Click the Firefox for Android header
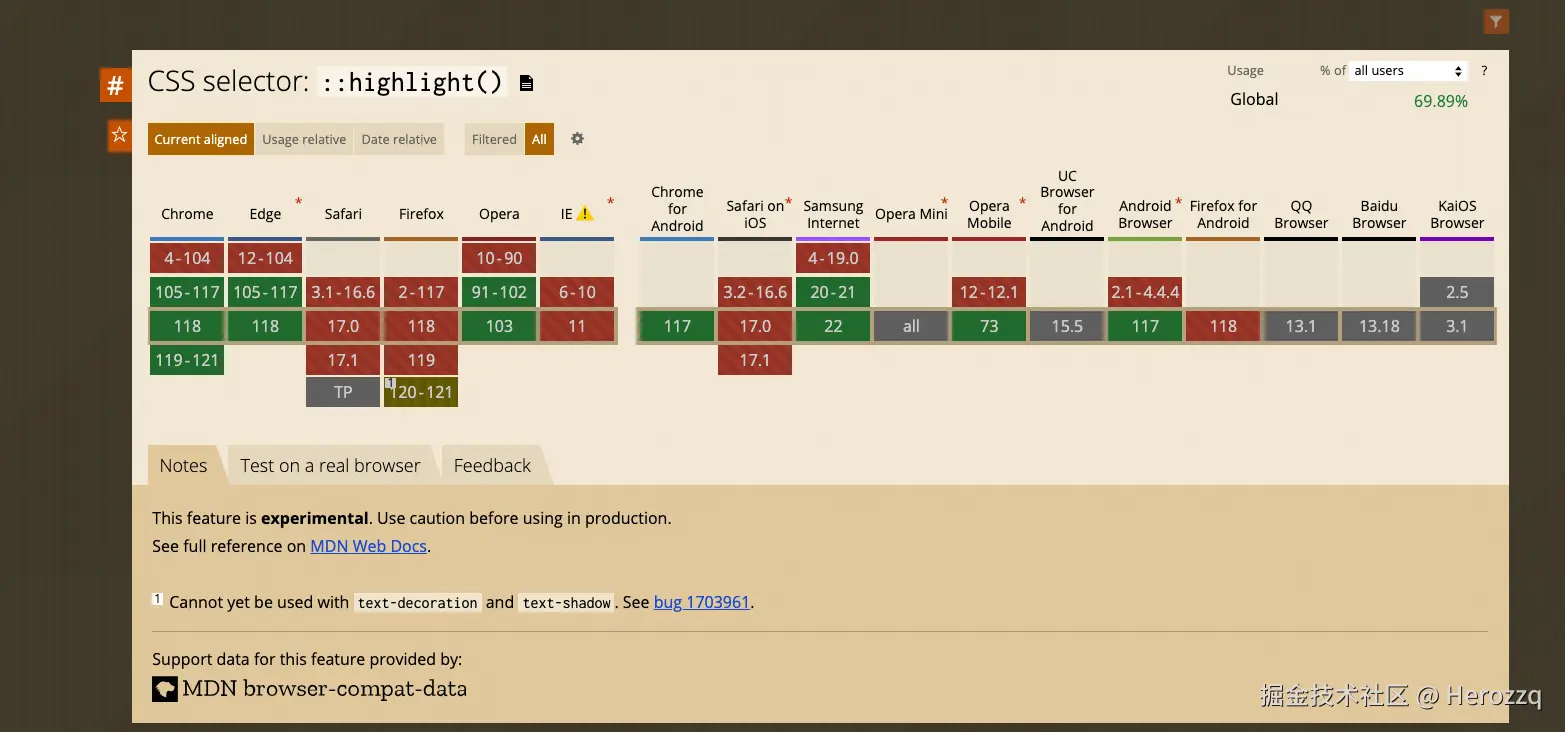The height and width of the screenshot is (732, 1565). [1223, 214]
